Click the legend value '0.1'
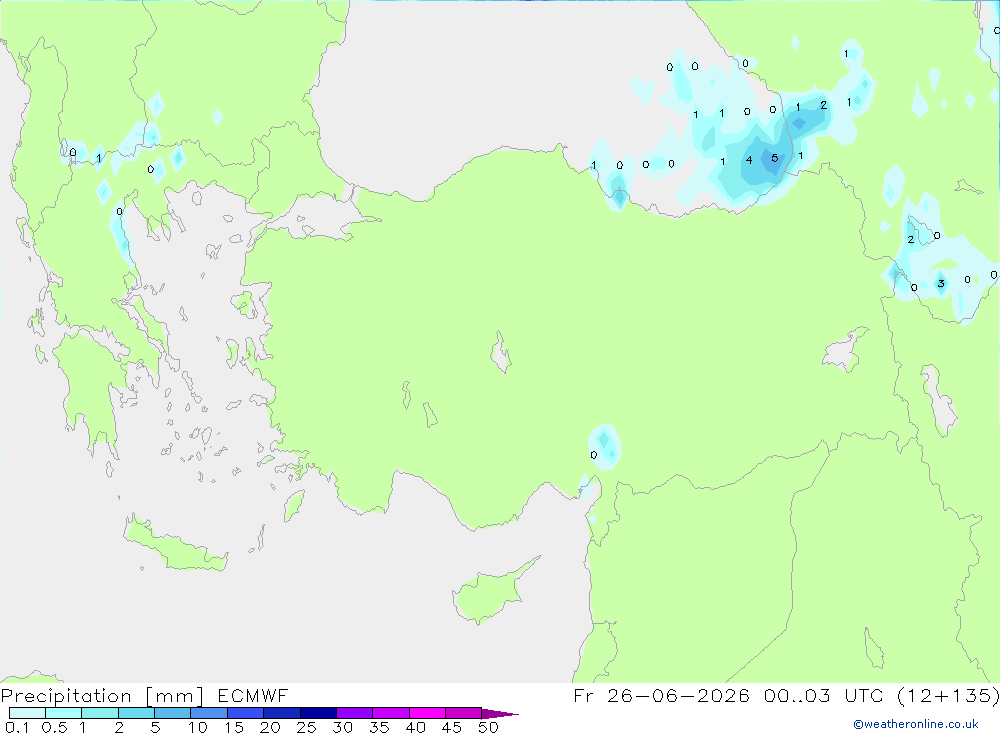Image resolution: width=1000 pixels, height=733 pixels. coord(17,727)
